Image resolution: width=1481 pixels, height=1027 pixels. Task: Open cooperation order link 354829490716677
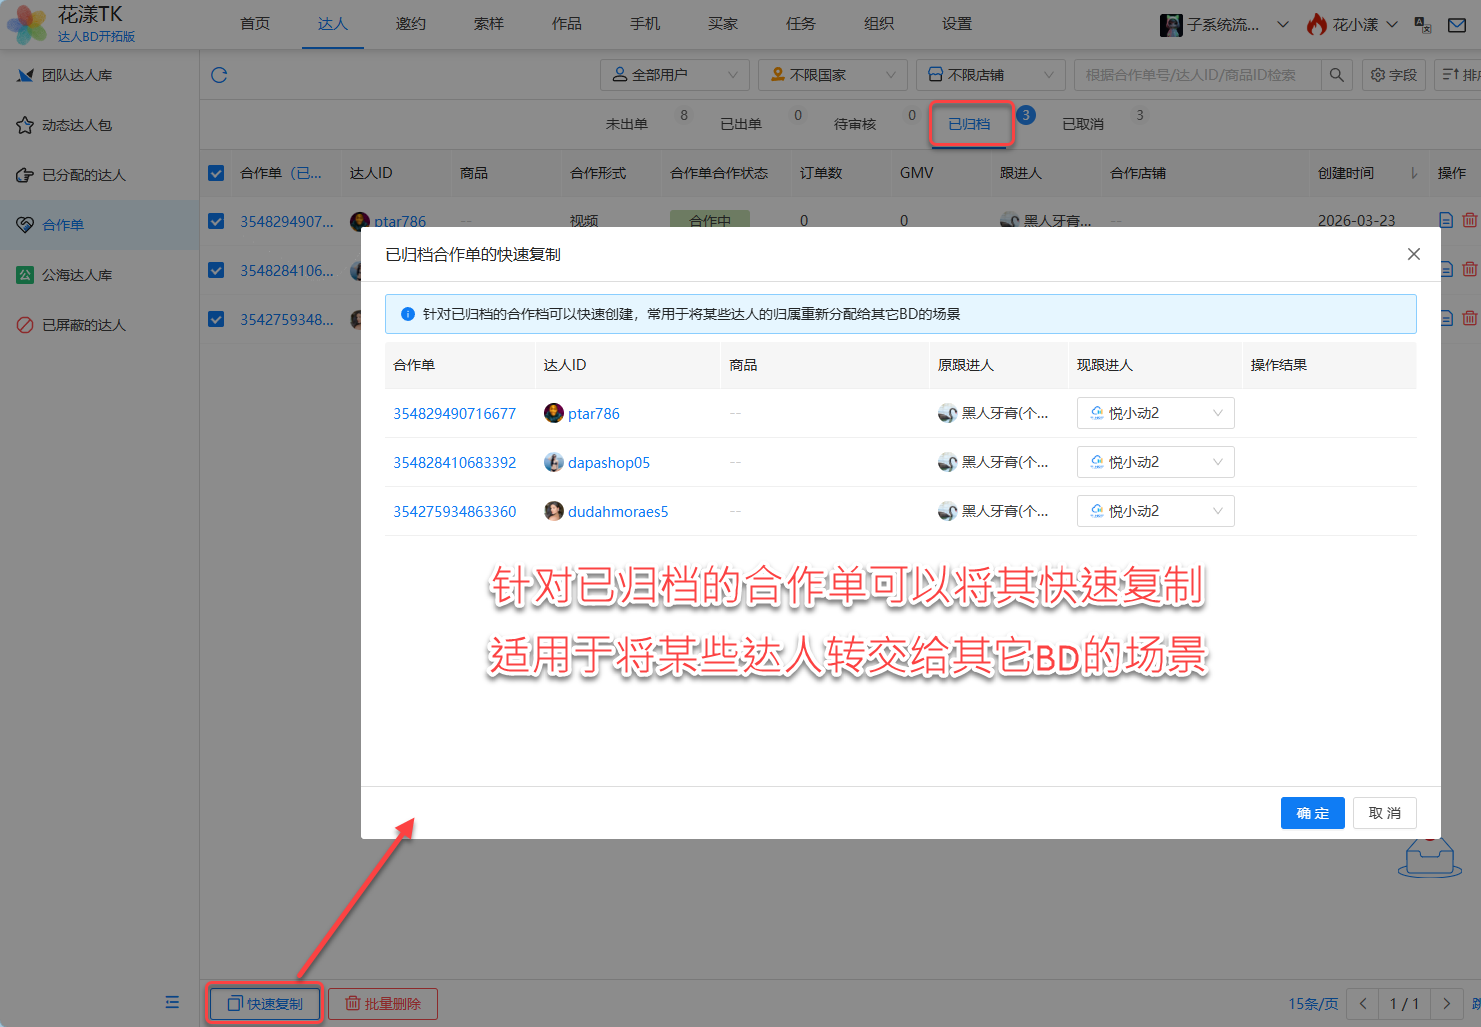click(x=454, y=413)
